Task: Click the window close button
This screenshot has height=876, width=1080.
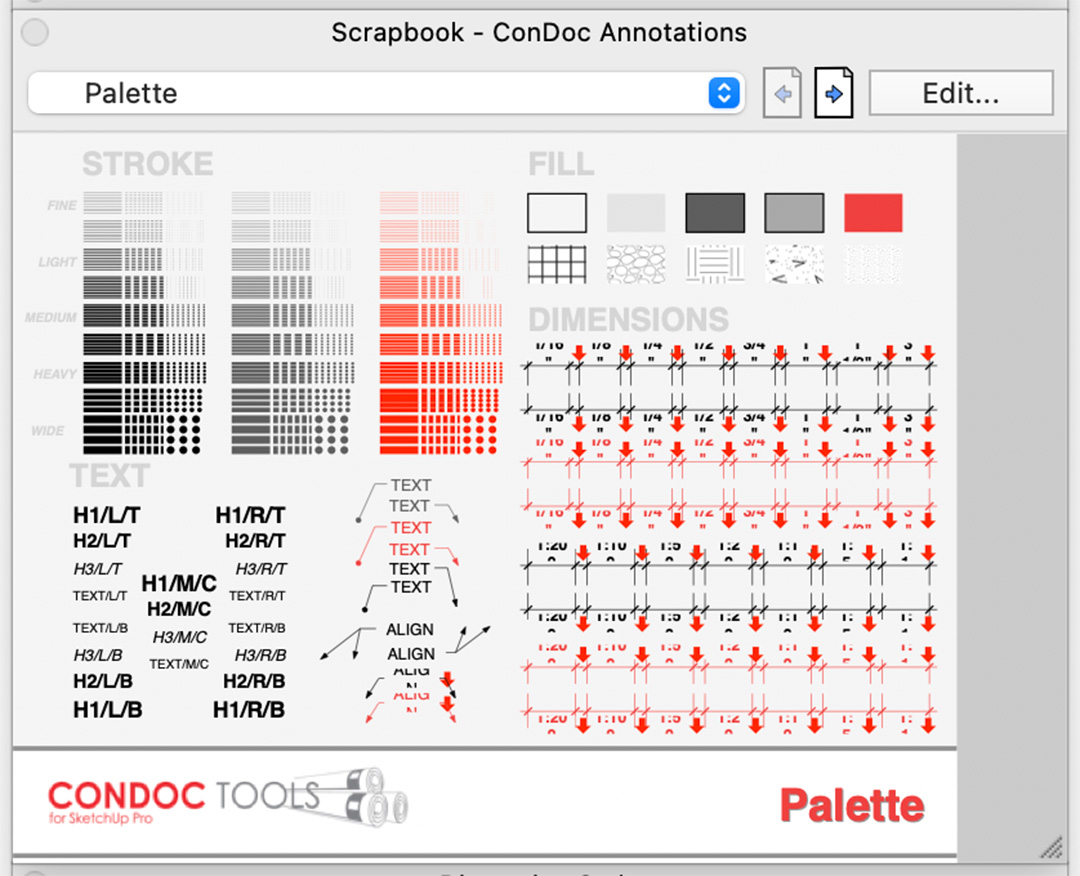Action: point(34,32)
